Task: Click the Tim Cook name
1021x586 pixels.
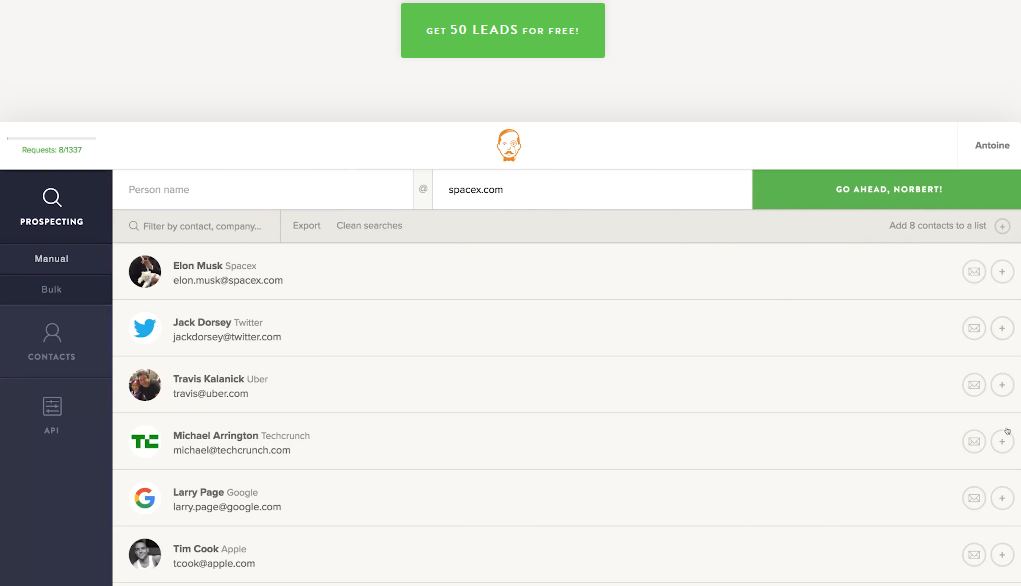Action: 195,549
